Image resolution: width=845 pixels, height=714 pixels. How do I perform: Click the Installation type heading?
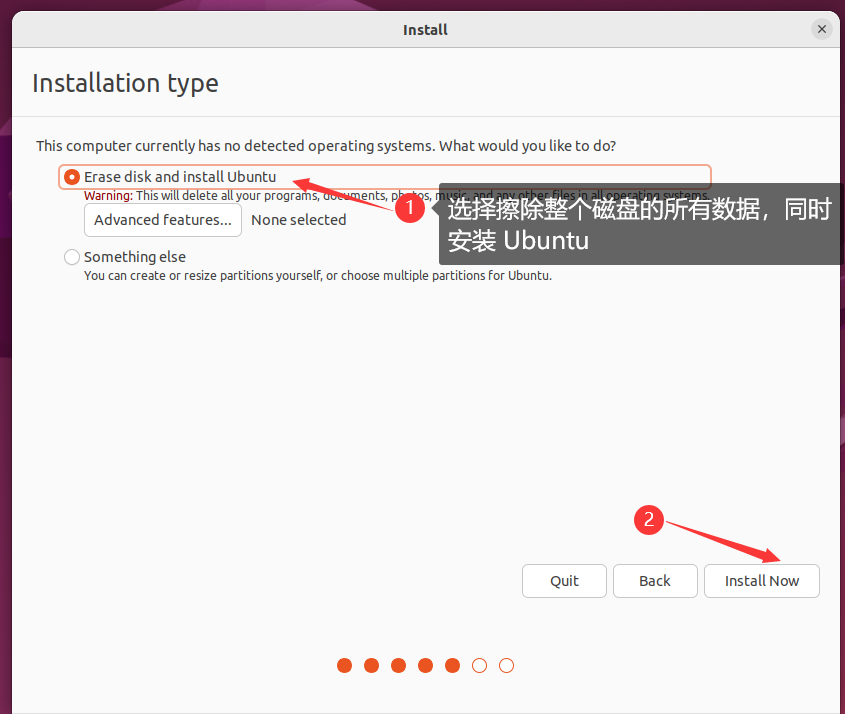[125, 83]
